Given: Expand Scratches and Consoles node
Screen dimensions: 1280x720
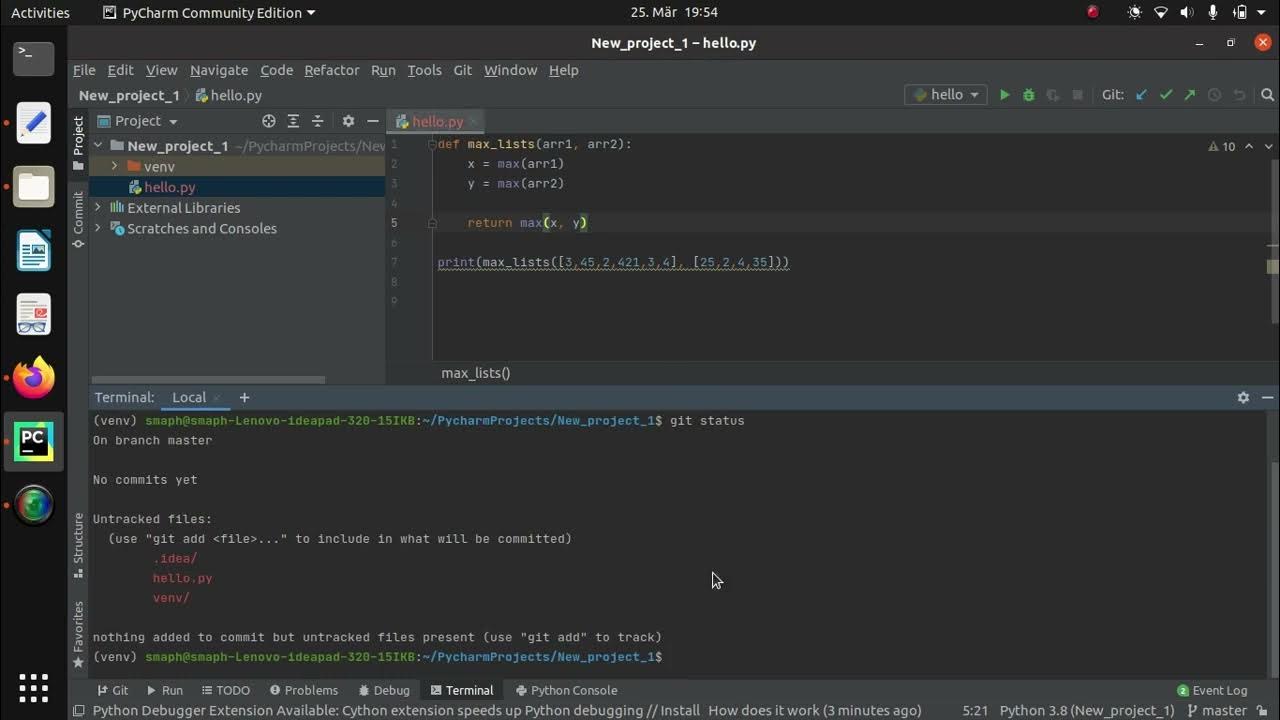Looking at the screenshot, I should (x=98, y=228).
